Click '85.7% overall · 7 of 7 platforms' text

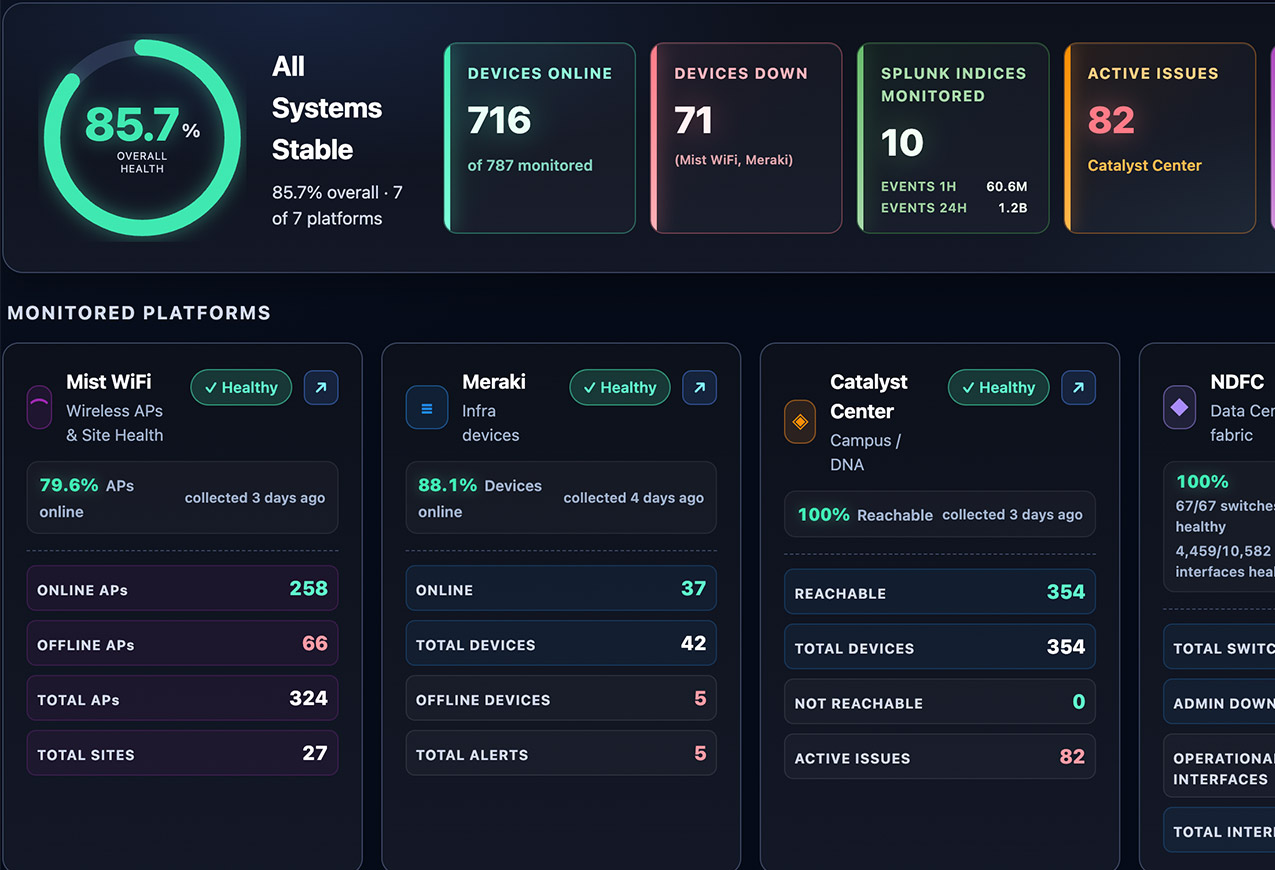click(x=337, y=205)
